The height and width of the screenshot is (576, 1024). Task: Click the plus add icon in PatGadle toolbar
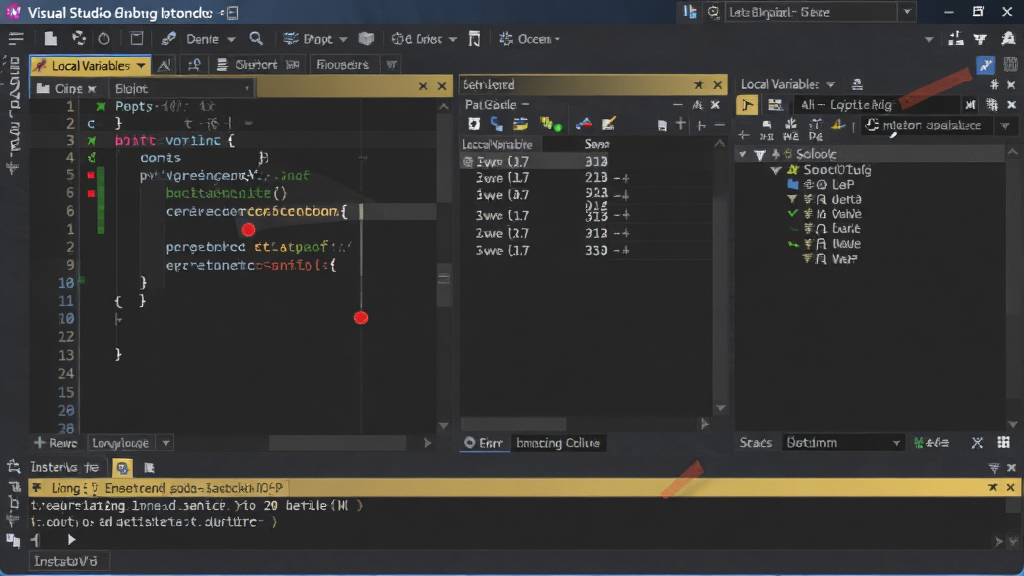[x=681, y=124]
